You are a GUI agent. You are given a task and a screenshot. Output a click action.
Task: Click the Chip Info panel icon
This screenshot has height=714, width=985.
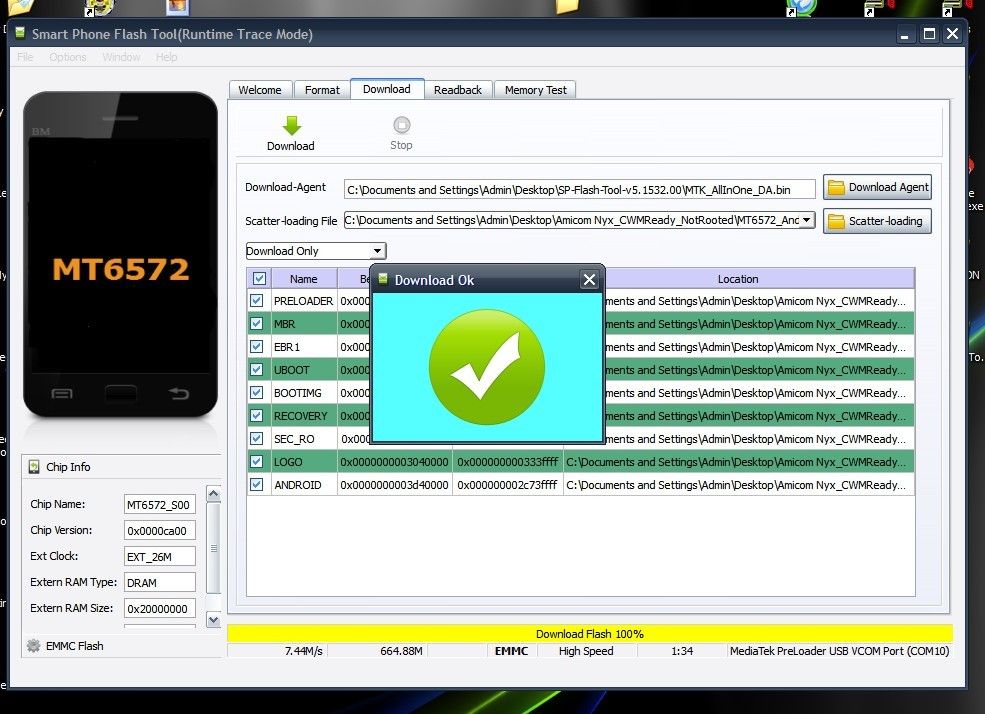click(34, 467)
